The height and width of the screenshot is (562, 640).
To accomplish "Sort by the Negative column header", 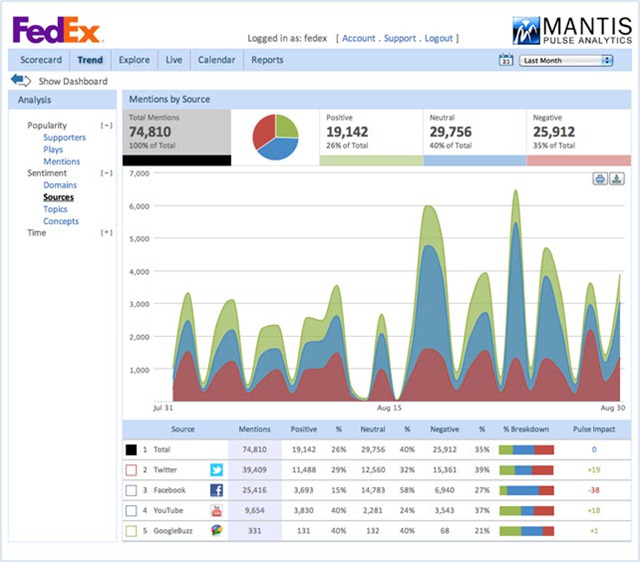I will coord(444,429).
